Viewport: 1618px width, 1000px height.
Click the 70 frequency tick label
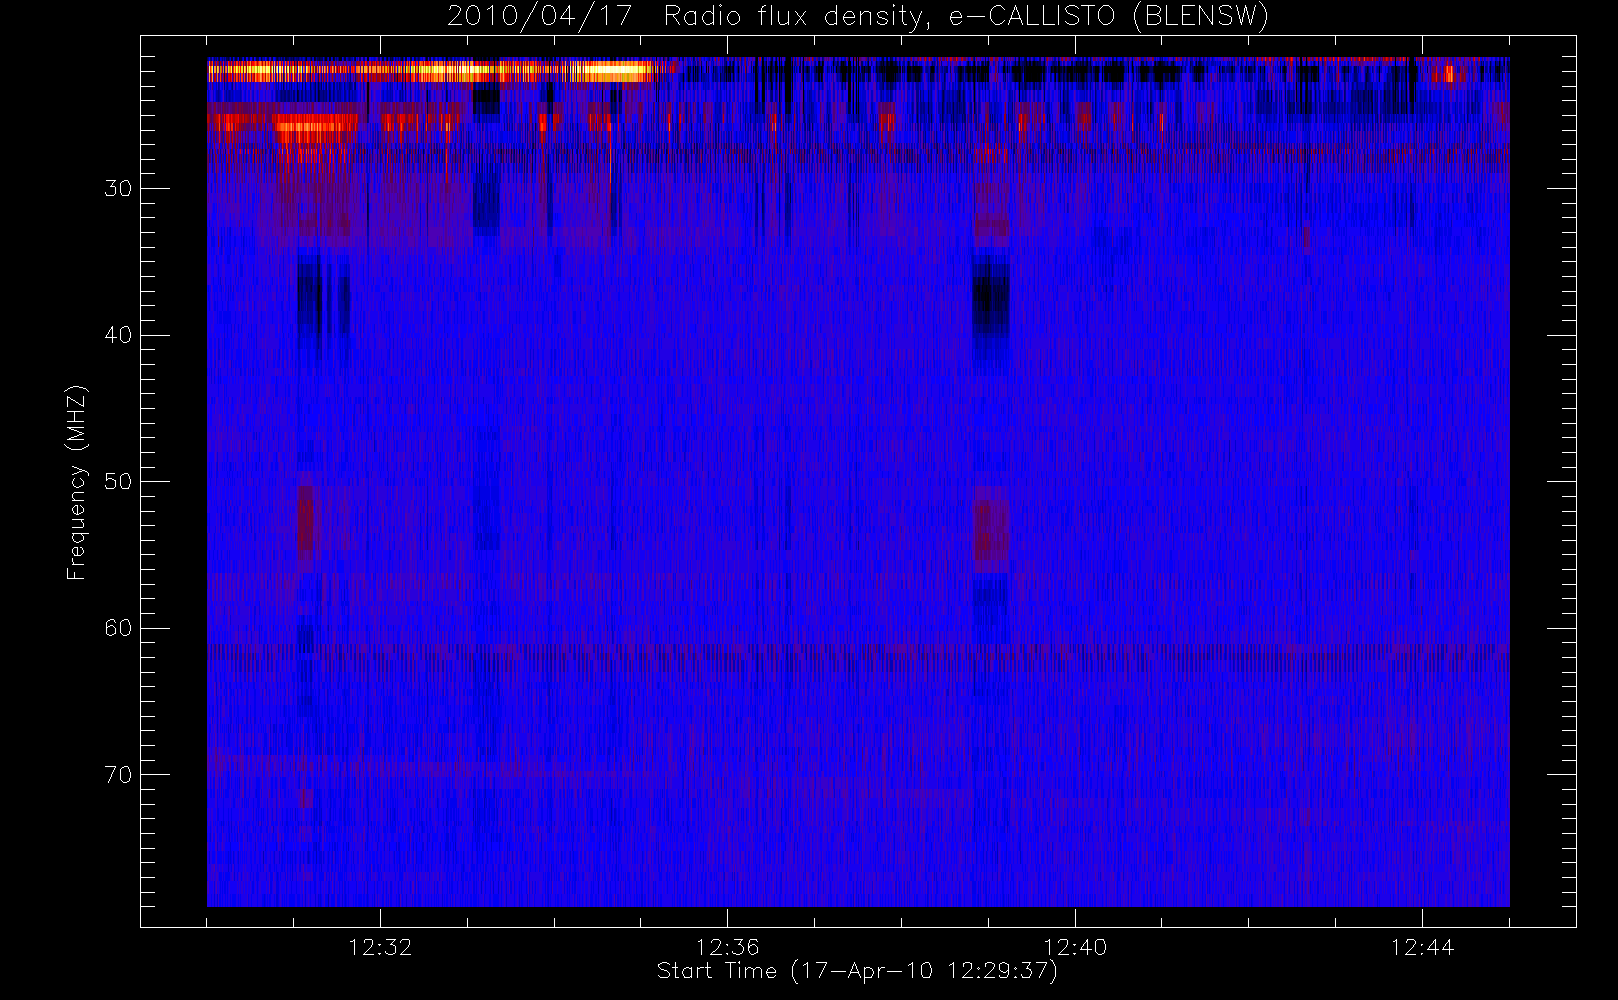coord(118,775)
